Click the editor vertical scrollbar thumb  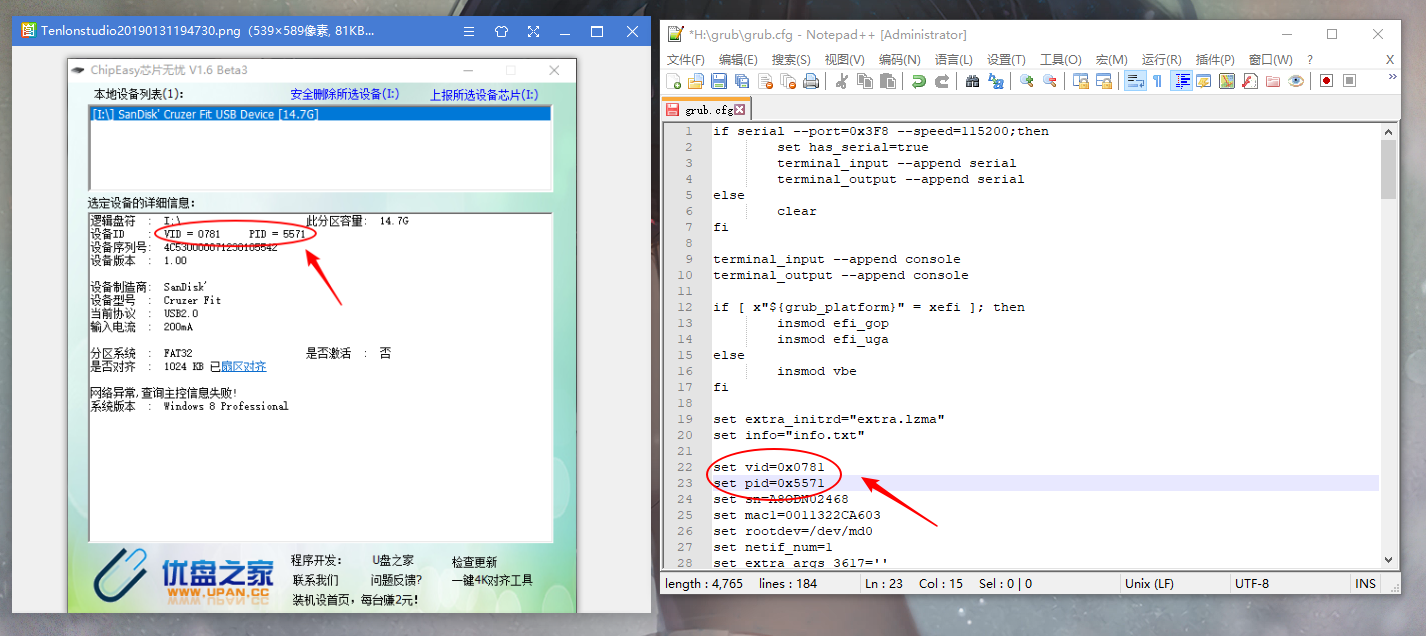[1388, 170]
